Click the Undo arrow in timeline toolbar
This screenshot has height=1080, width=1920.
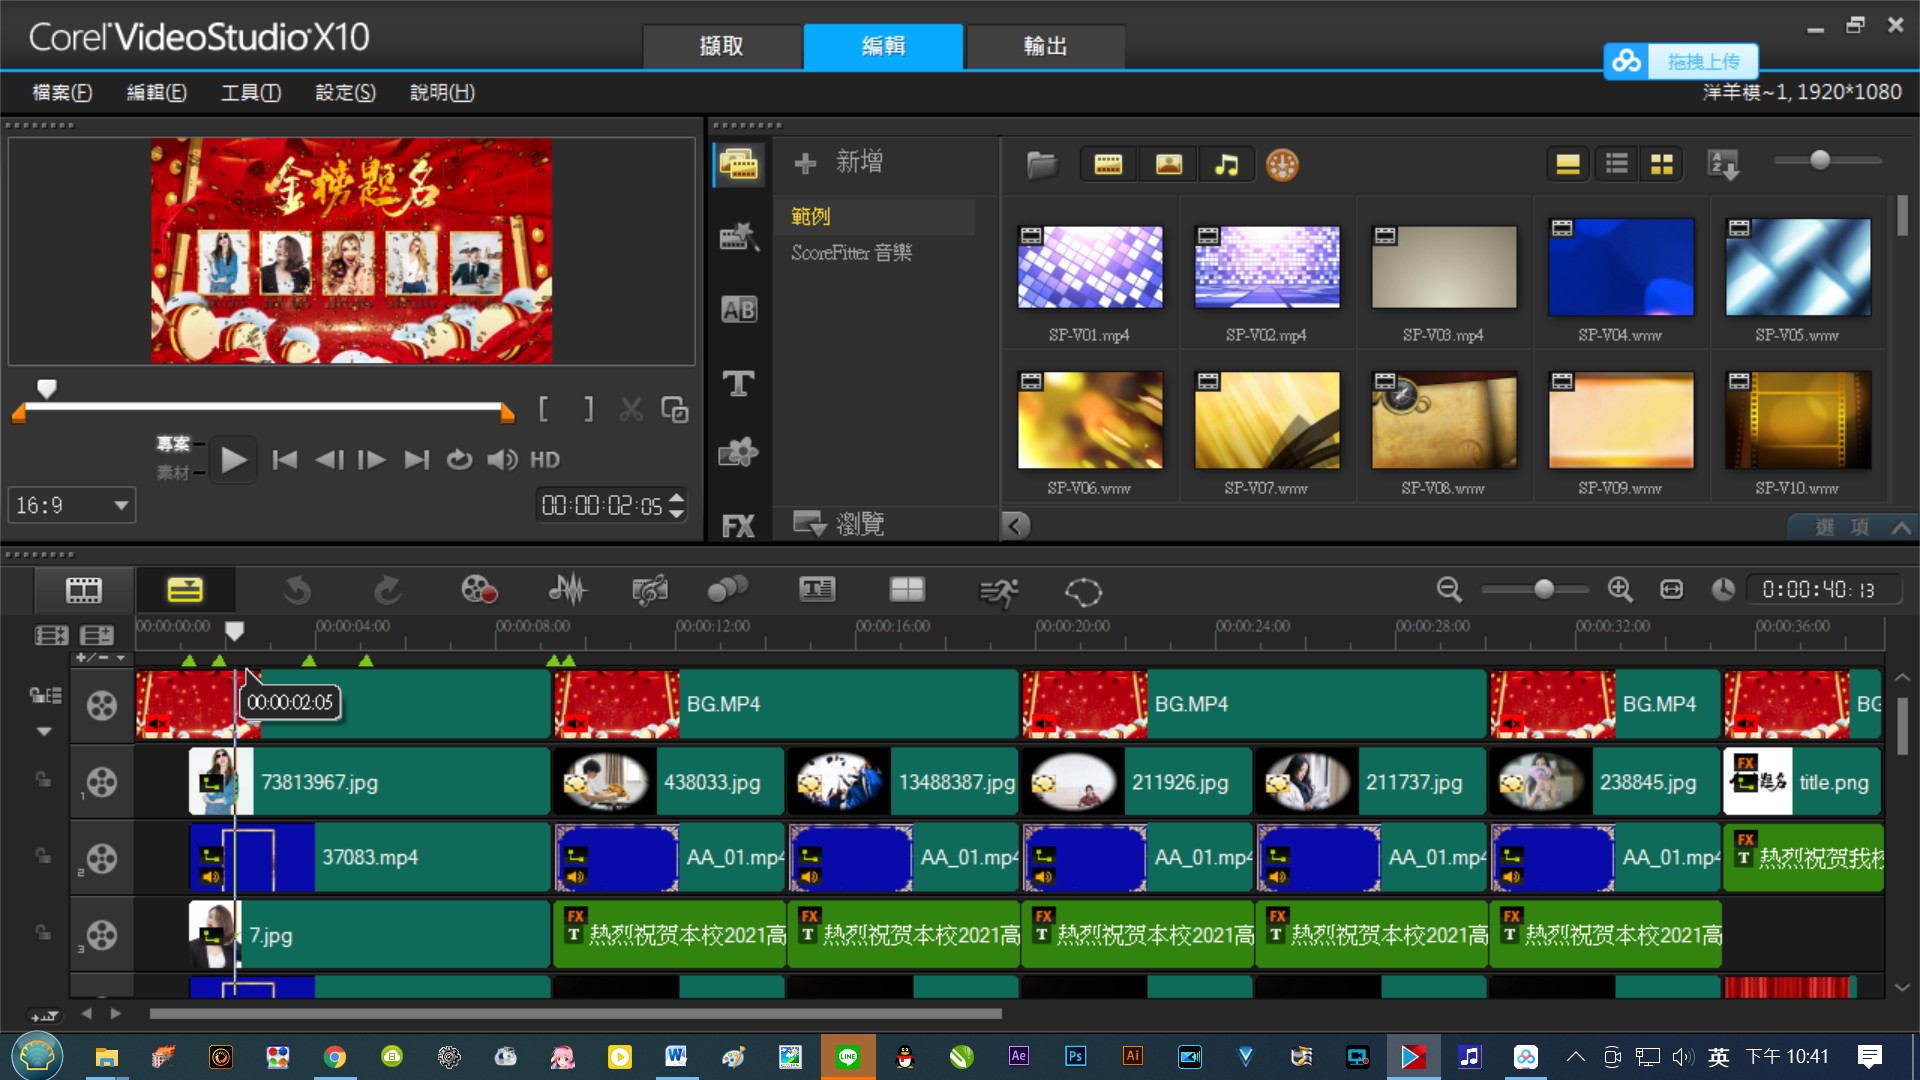(297, 590)
